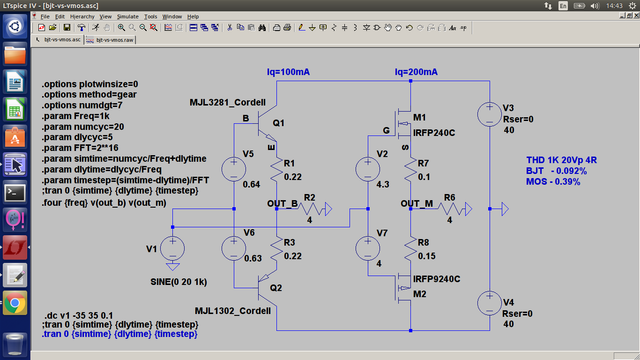Viewport: 640px width, 360px height.
Task: Select the Text Aa tool
Action: [453, 28]
